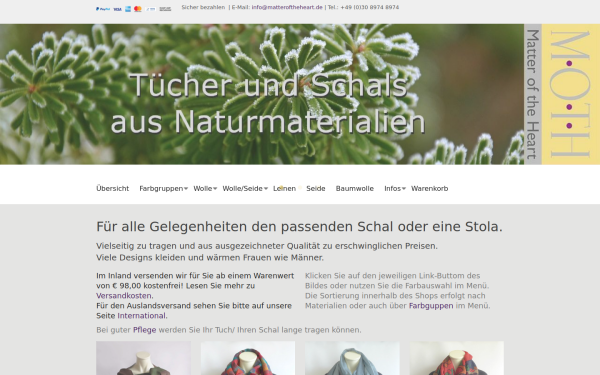Viewport: 600px width, 375px height.
Task: Click heading 'Für alle Gelegenheiten den passenden Schal'
Action: pos(299,227)
